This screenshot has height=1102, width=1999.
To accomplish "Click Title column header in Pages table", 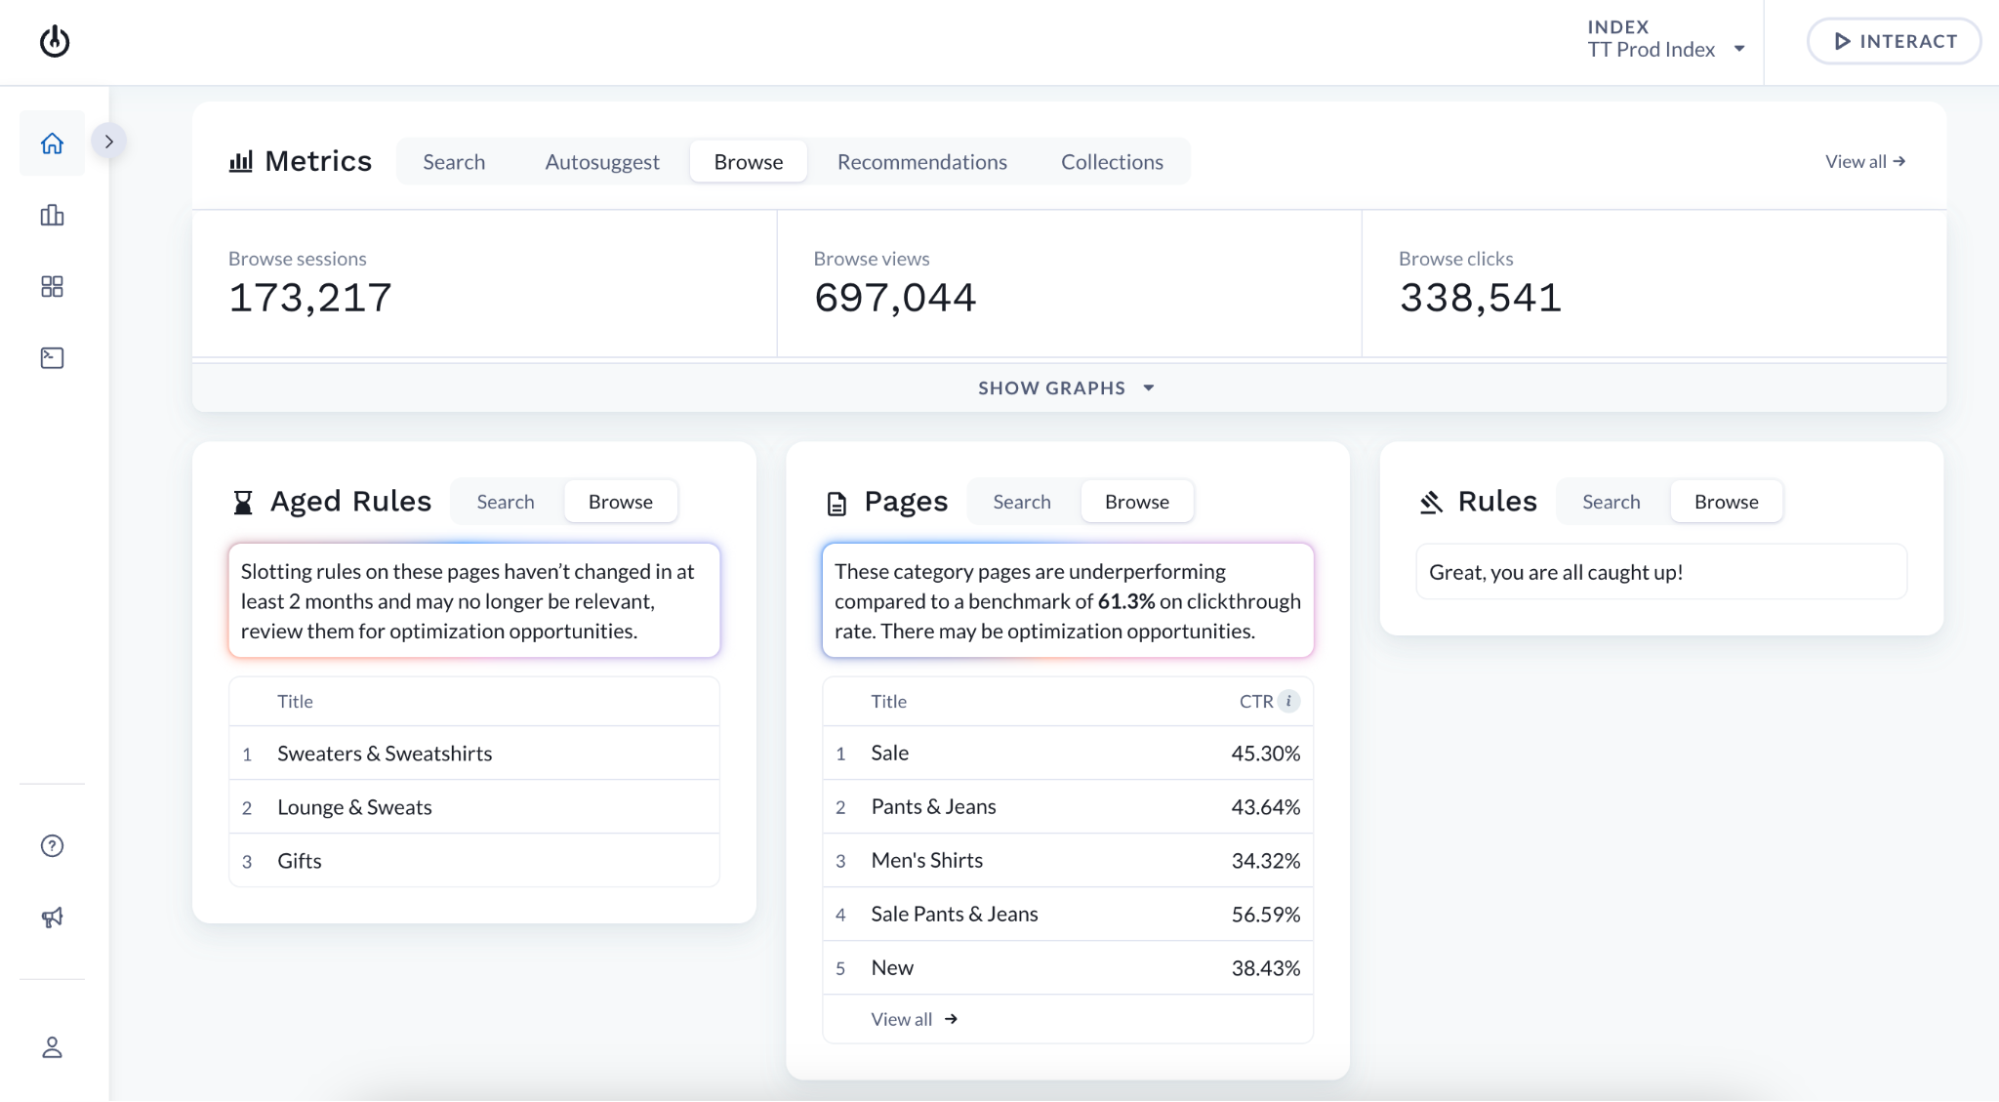I will tap(888, 701).
